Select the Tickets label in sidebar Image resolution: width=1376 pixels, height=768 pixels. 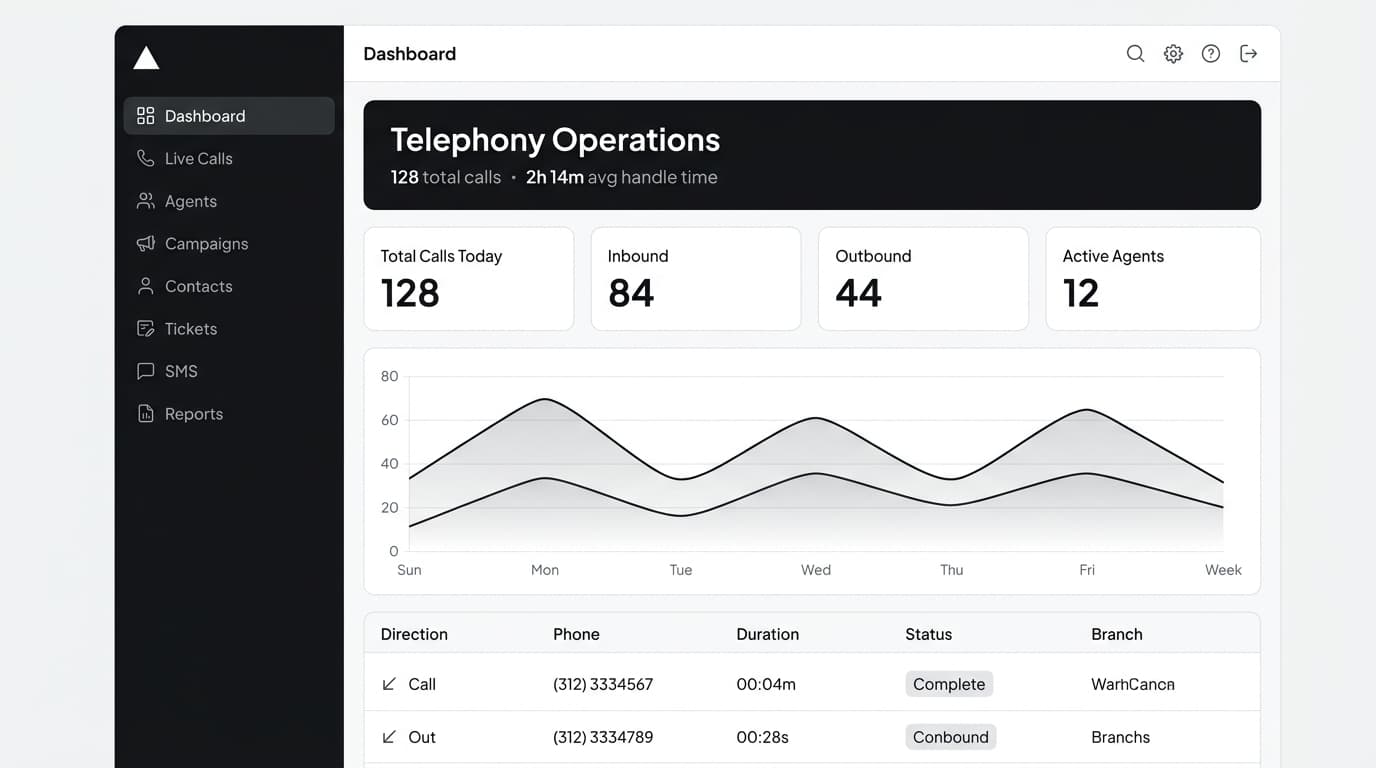tap(191, 328)
